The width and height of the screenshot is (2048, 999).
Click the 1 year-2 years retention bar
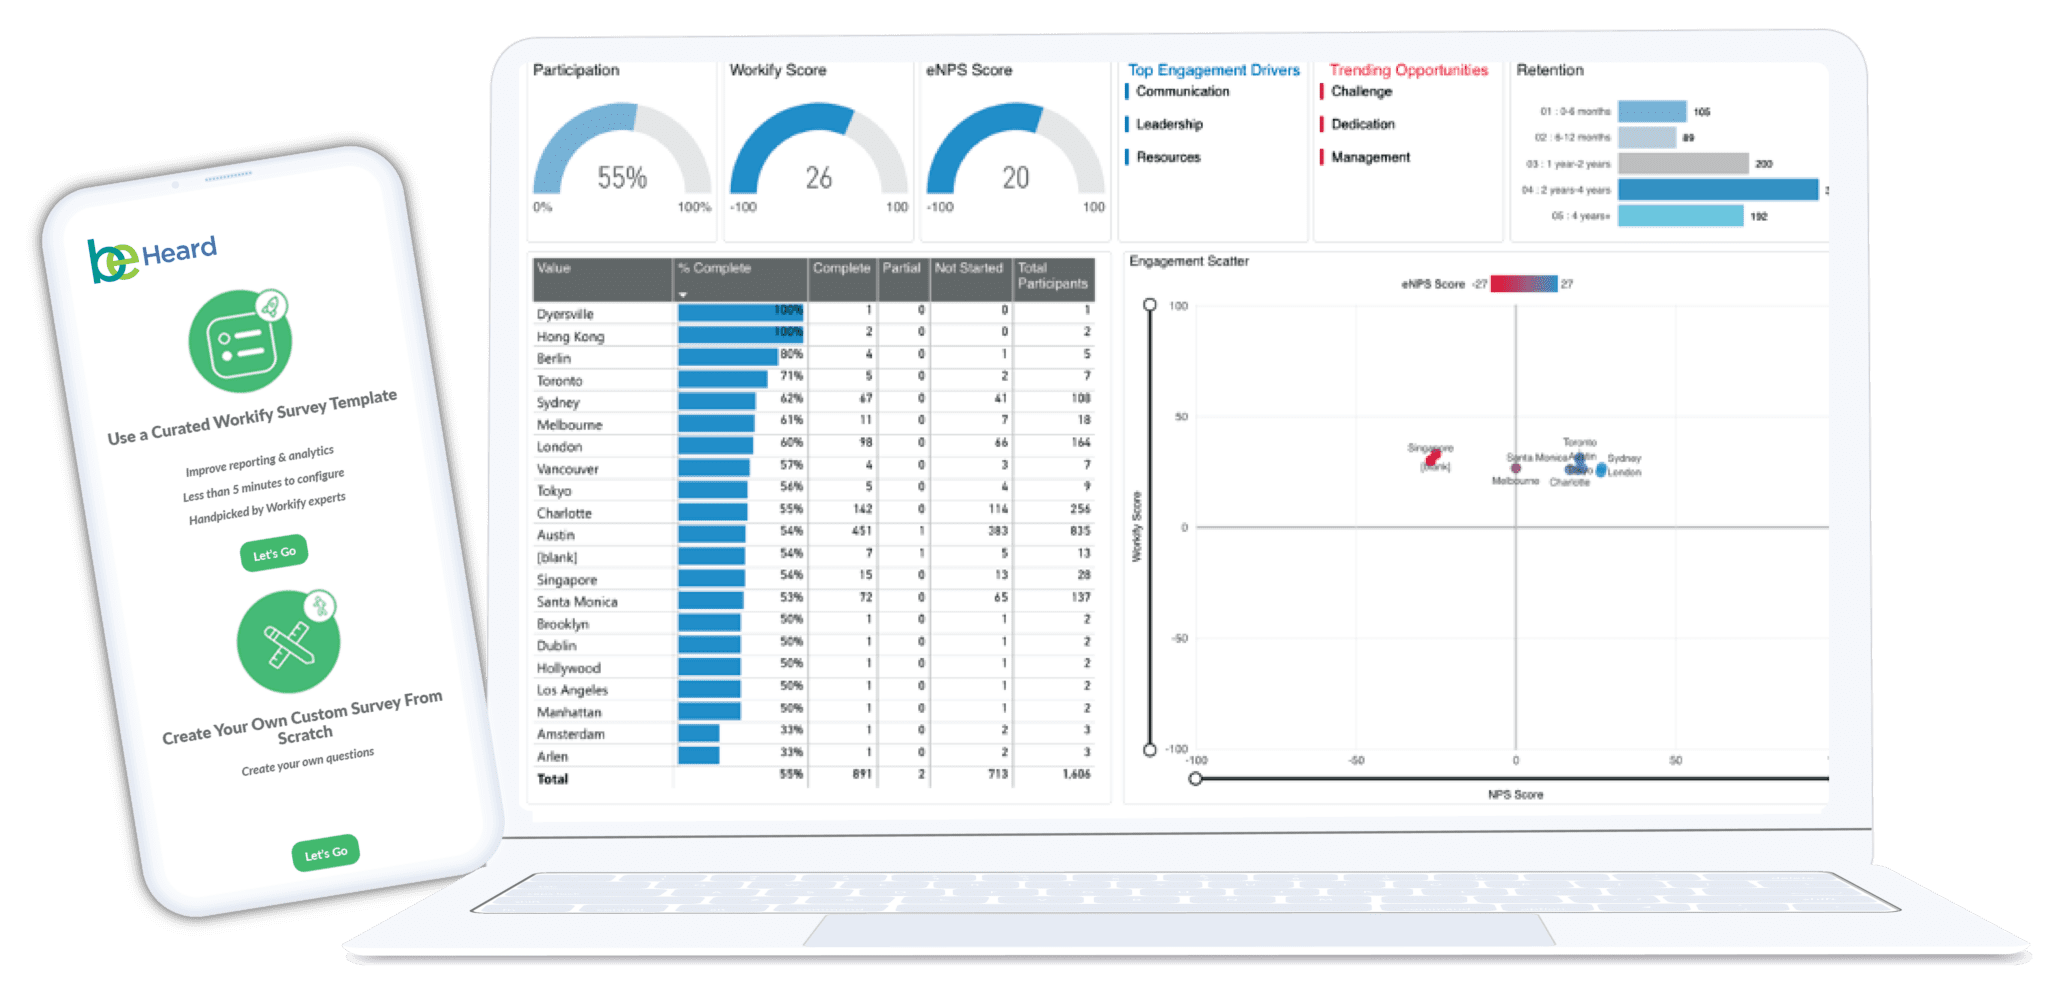[1683, 163]
